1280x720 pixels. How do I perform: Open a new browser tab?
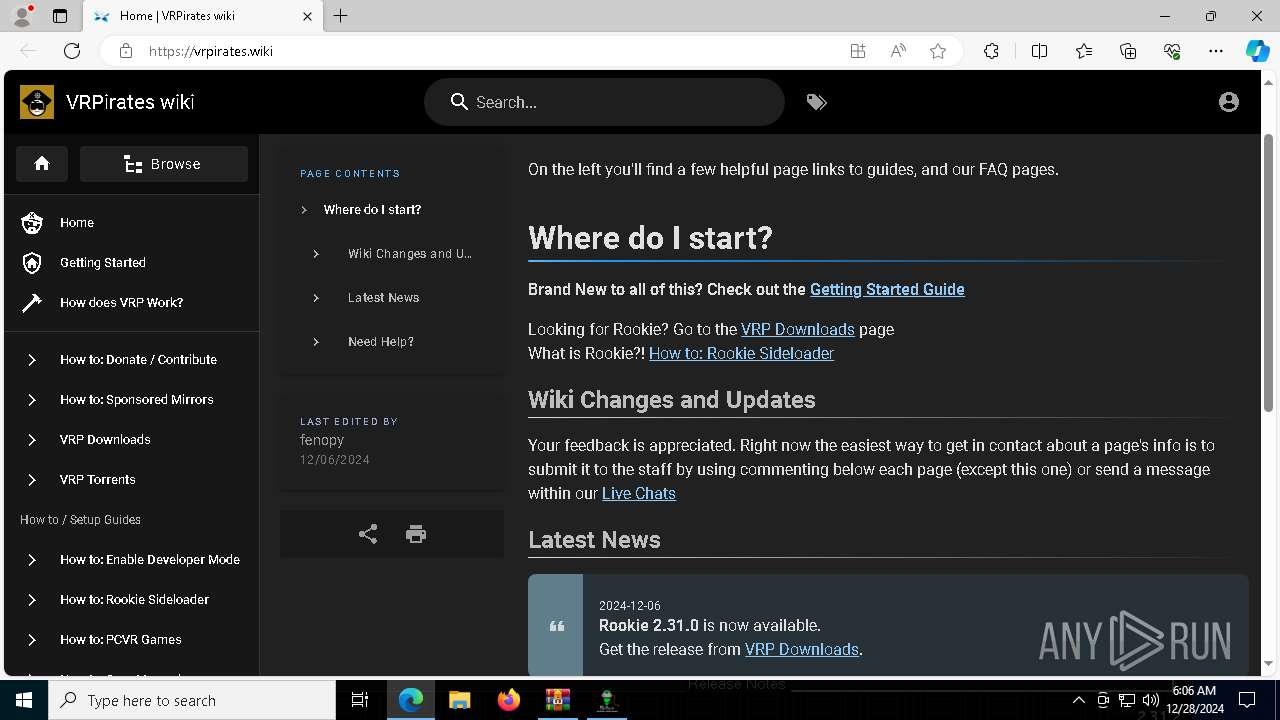coord(341,16)
